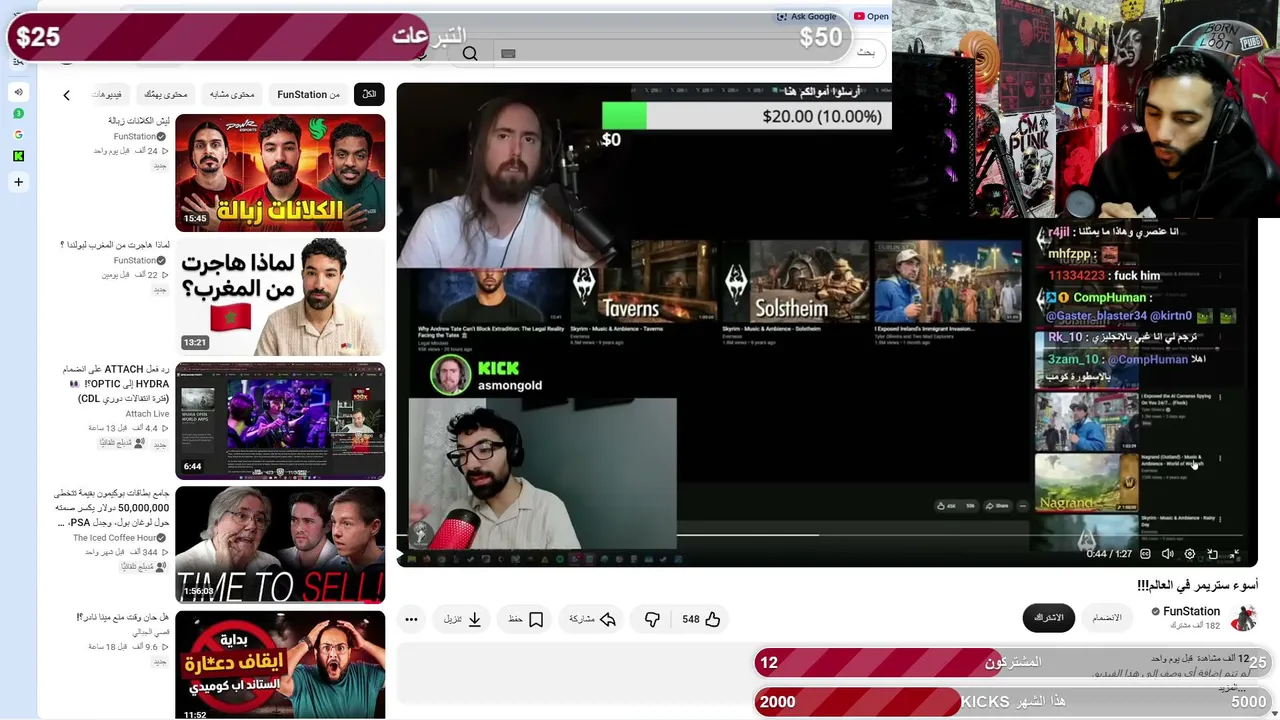Open the 6:44 Attach Live video thumbnail
The width and height of the screenshot is (1280, 720).
pyautogui.click(x=280, y=421)
